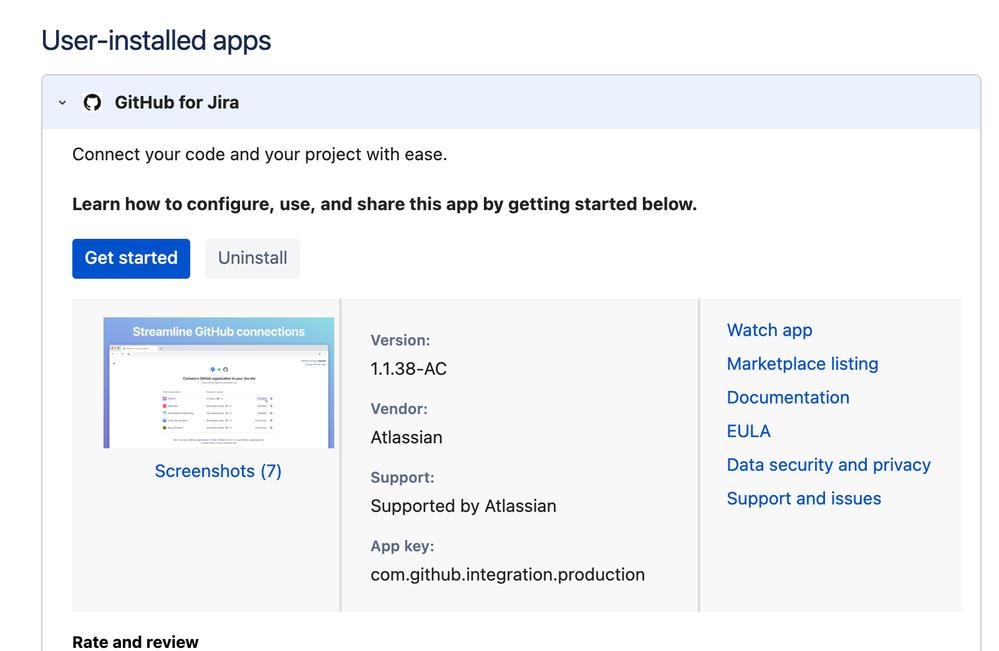Click the Supported by Atlassian text
This screenshot has height=651, width=999.
(x=463, y=506)
